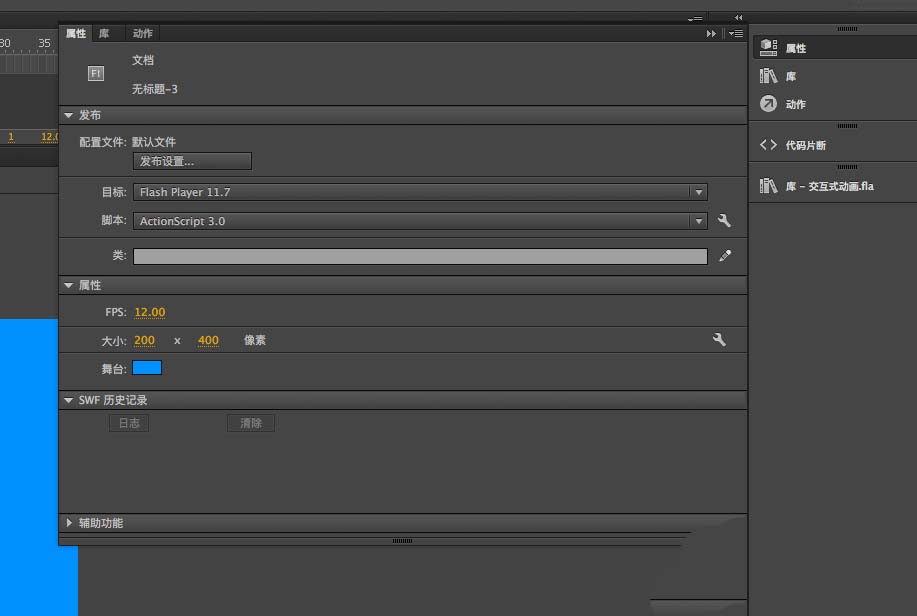Click the 像素 unit label

[x=255, y=340]
